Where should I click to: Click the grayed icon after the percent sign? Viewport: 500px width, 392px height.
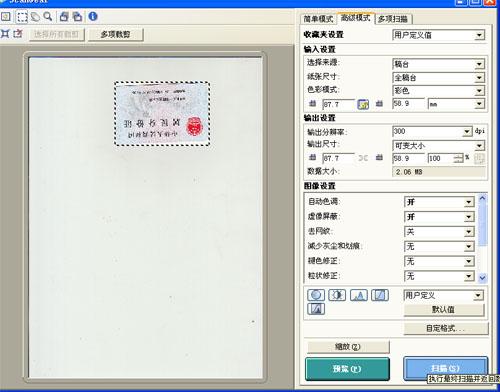coord(479,158)
